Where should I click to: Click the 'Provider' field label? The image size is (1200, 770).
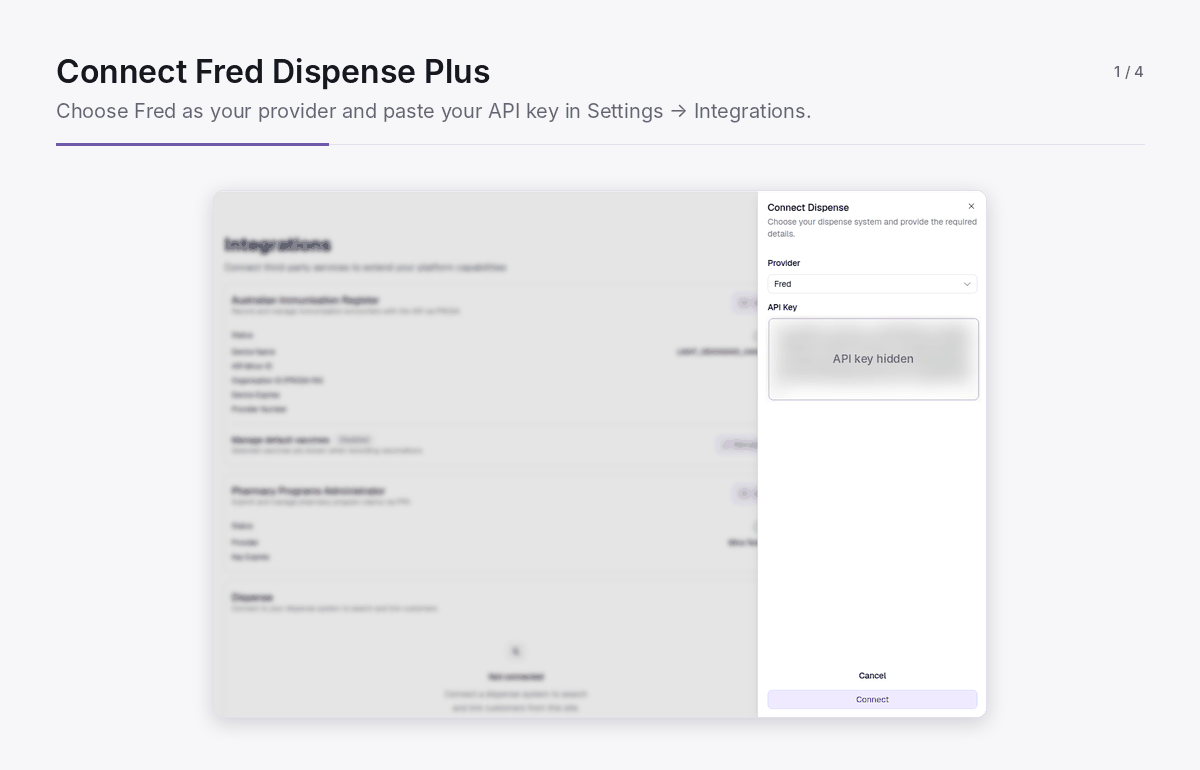pos(784,263)
